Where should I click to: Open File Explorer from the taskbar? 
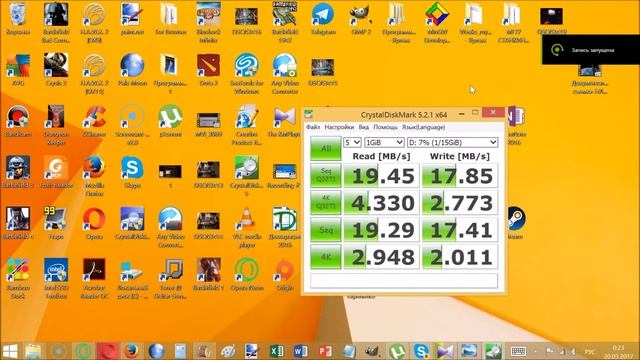pos(33,351)
